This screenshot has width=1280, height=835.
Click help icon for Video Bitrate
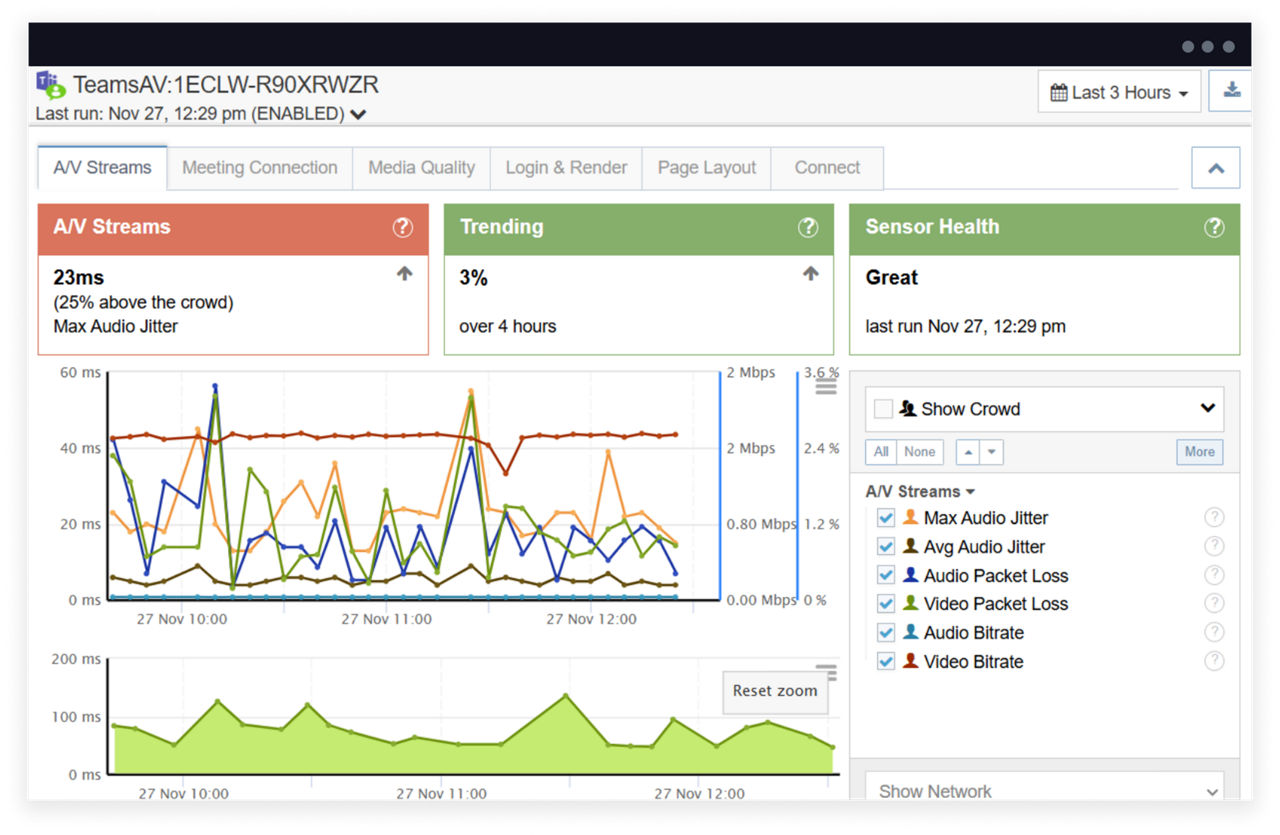click(x=1214, y=661)
